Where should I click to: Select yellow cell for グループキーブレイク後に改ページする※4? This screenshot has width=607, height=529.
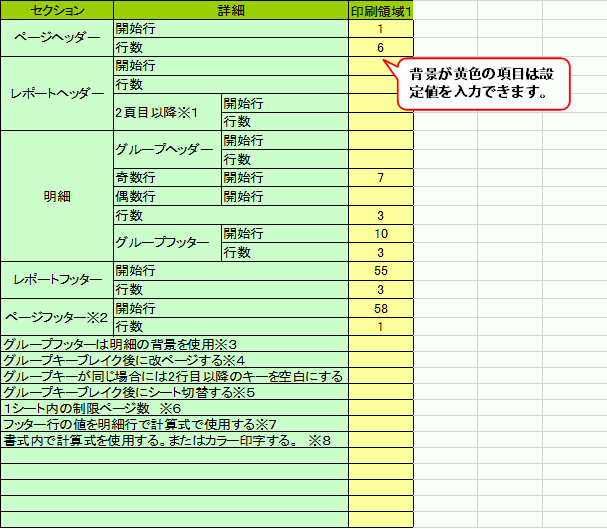(381, 360)
